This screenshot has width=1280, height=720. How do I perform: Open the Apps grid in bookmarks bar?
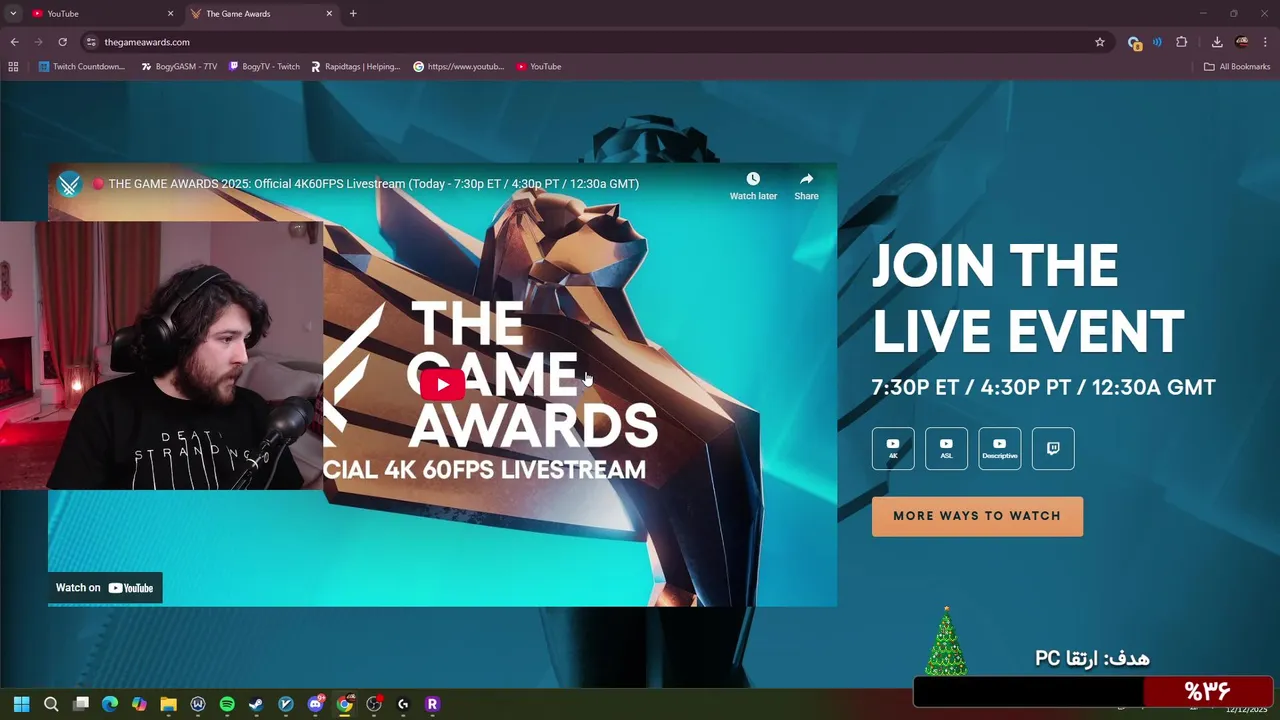pyautogui.click(x=13, y=67)
